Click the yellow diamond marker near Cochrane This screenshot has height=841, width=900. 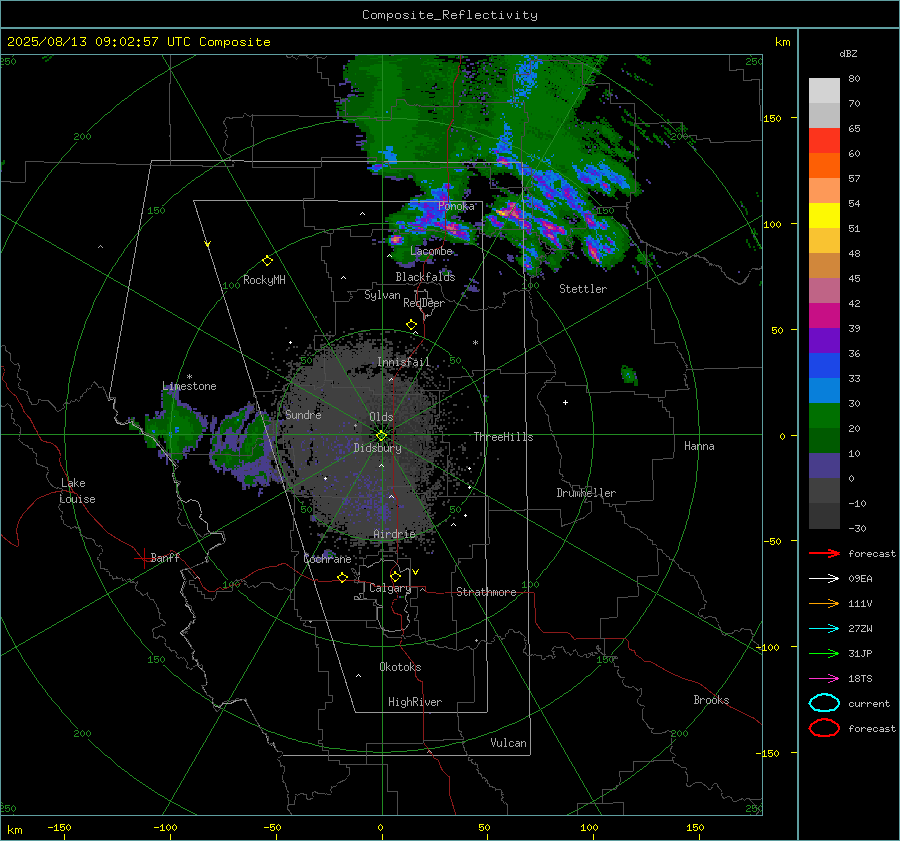[x=343, y=577]
